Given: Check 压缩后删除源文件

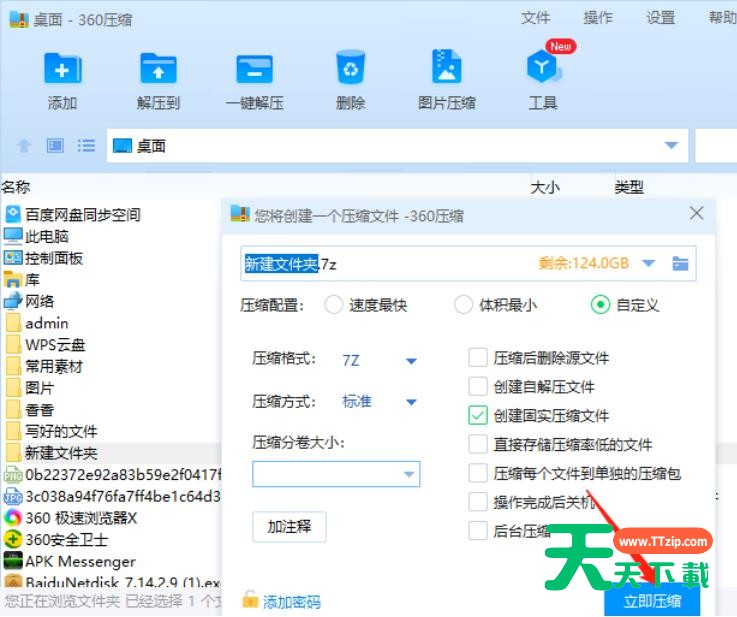Looking at the screenshot, I should (478, 358).
